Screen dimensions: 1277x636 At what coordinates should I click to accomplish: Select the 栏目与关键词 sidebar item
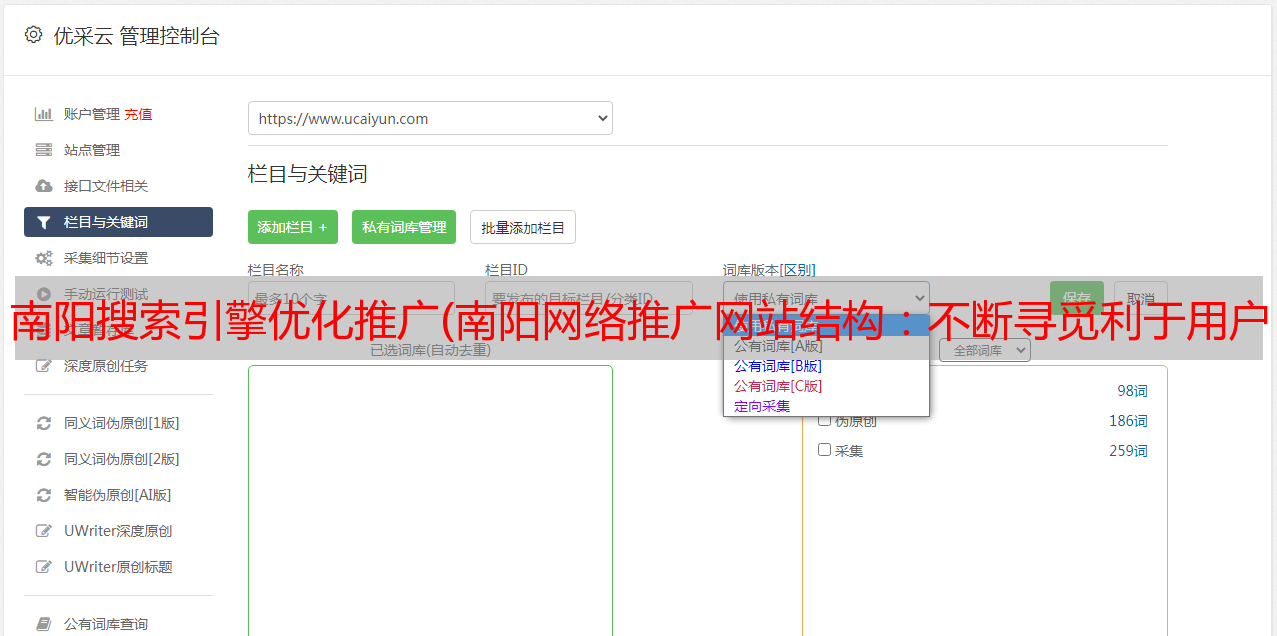(118, 222)
